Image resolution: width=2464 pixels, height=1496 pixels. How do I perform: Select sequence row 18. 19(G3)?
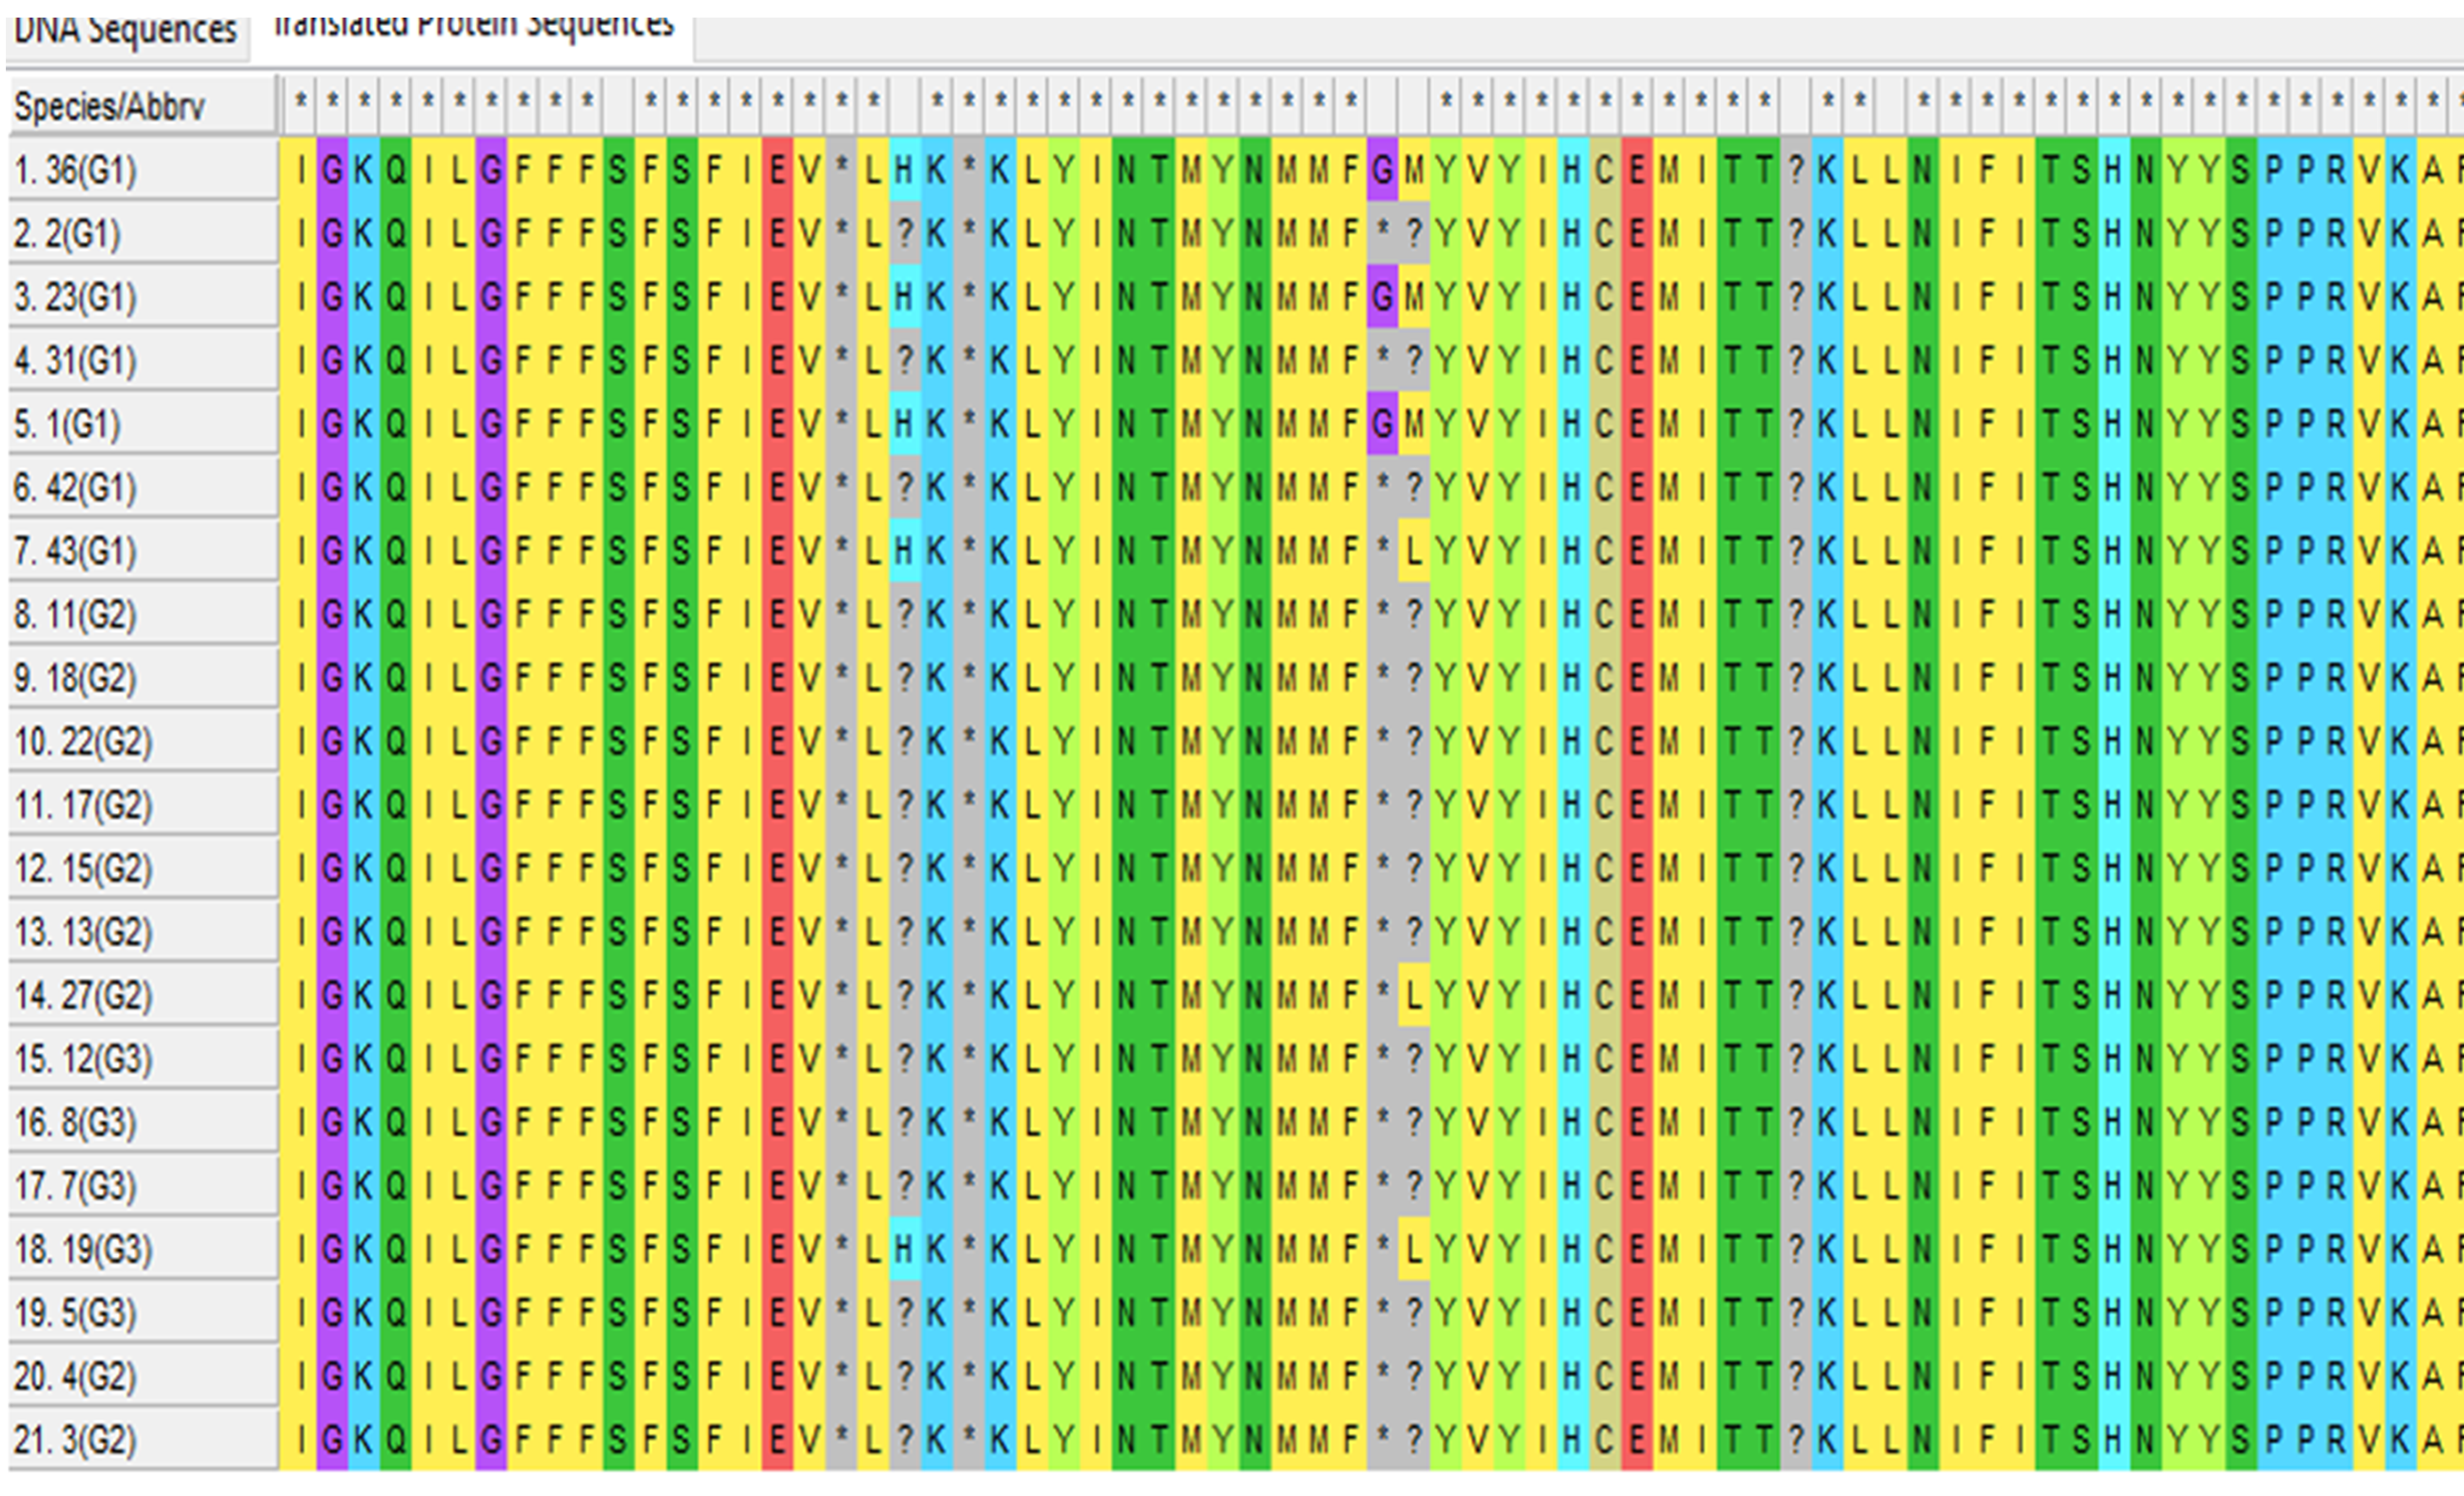coord(142,1249)
